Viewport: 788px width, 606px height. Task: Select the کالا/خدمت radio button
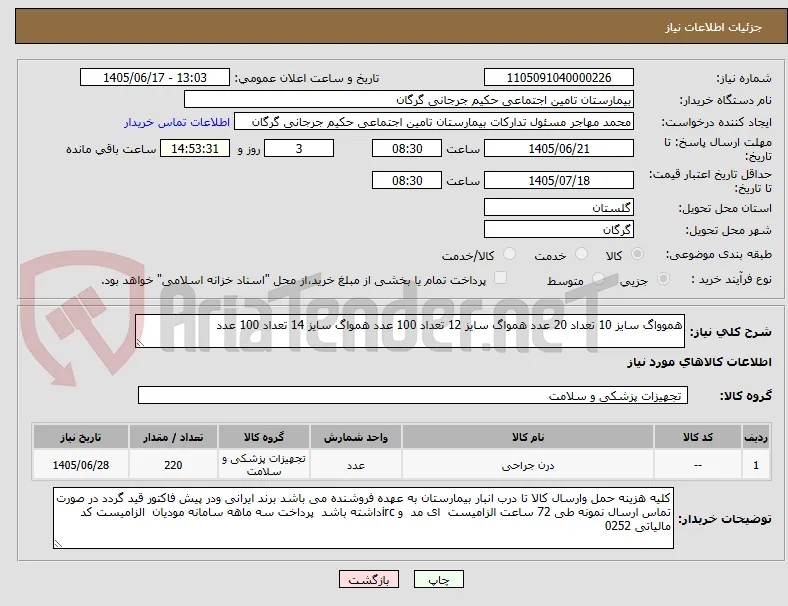pyautogui.click(x=509, y=254)
